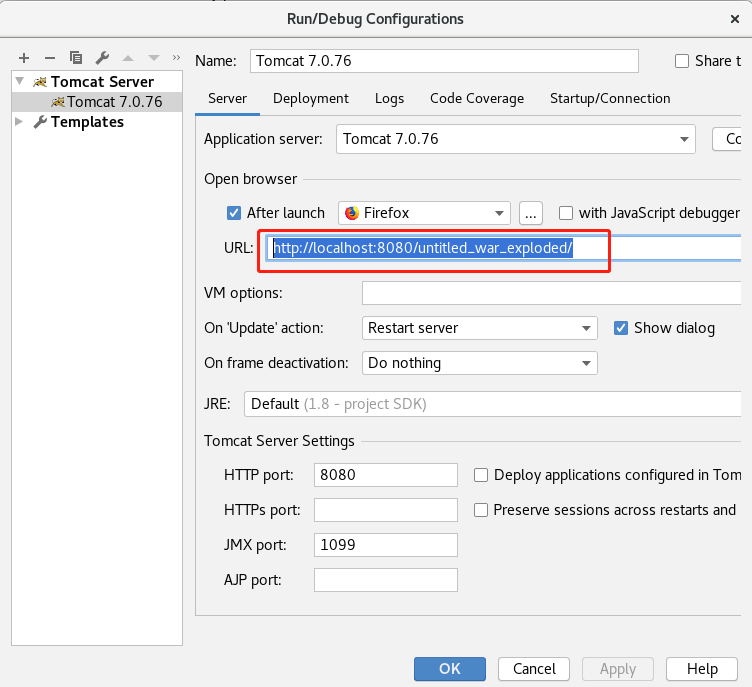The image size is (752, 687).
Task: Click the Configure button beside Application server
Action: [727, 139]
